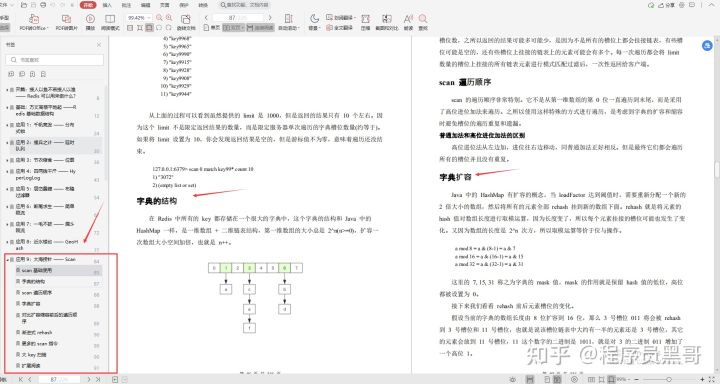
Task: Switch to the 保护 ribbon tab
Action: (184, 5)
